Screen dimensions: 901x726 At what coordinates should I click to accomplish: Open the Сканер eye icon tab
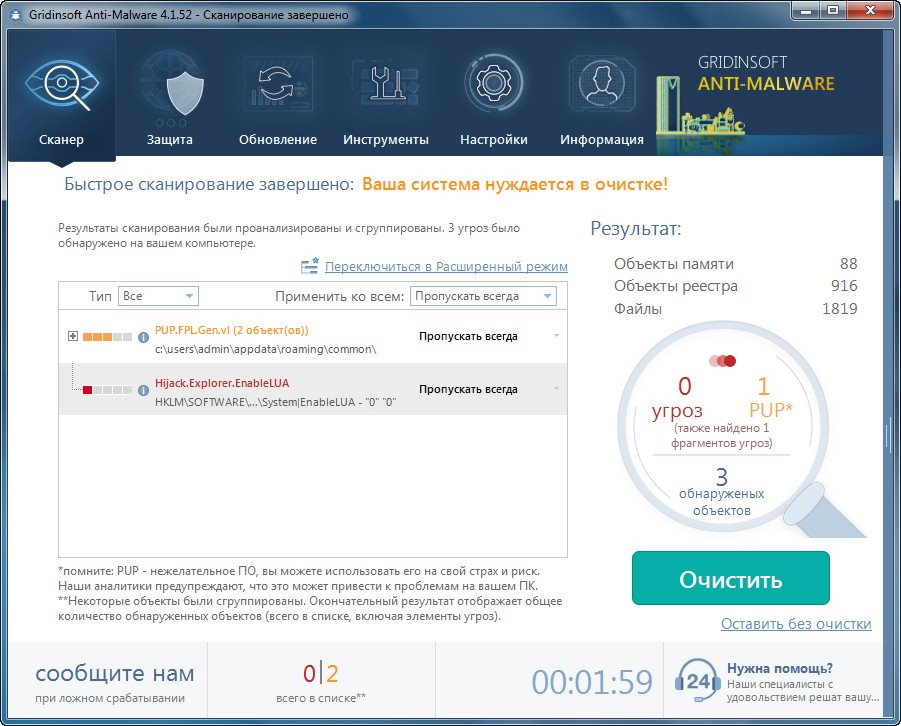coord(61,84)
